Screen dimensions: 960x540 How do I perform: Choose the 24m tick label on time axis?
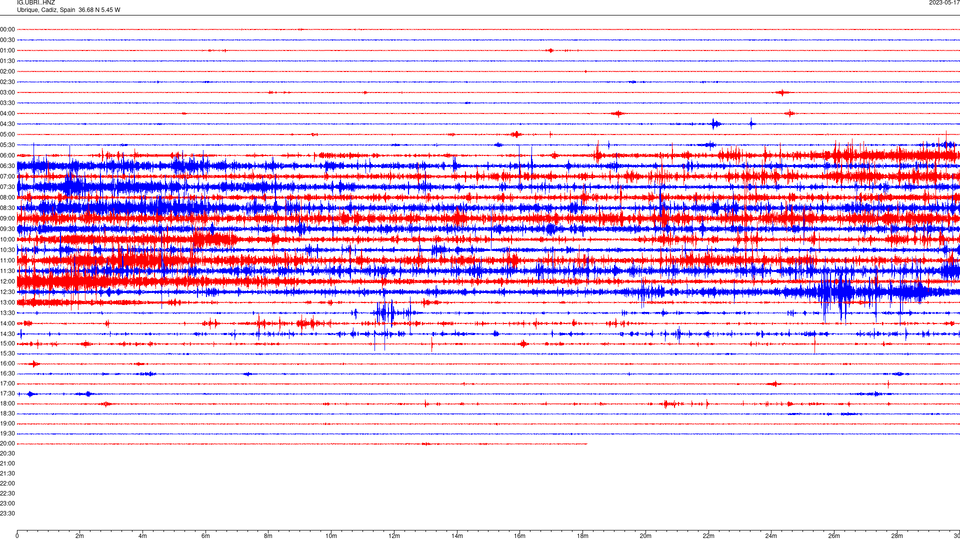coord(771,536)
